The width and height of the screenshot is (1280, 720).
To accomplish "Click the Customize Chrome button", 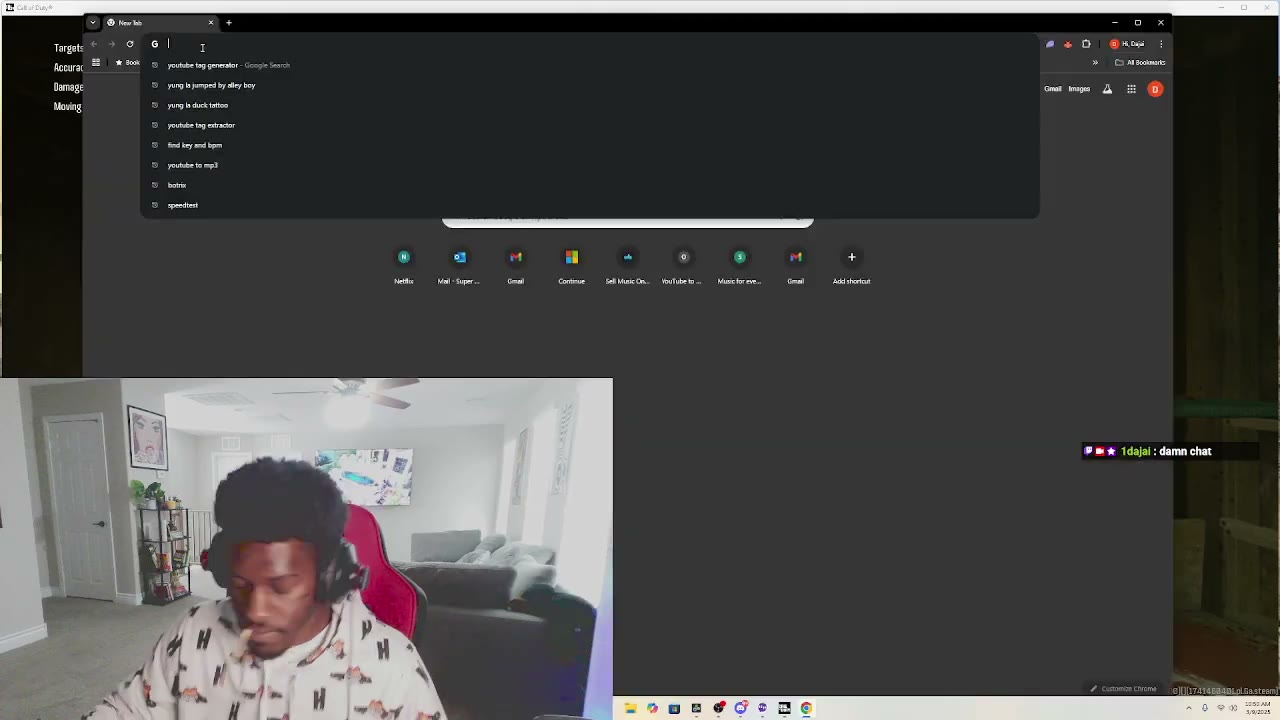I will click(1123, 689).
